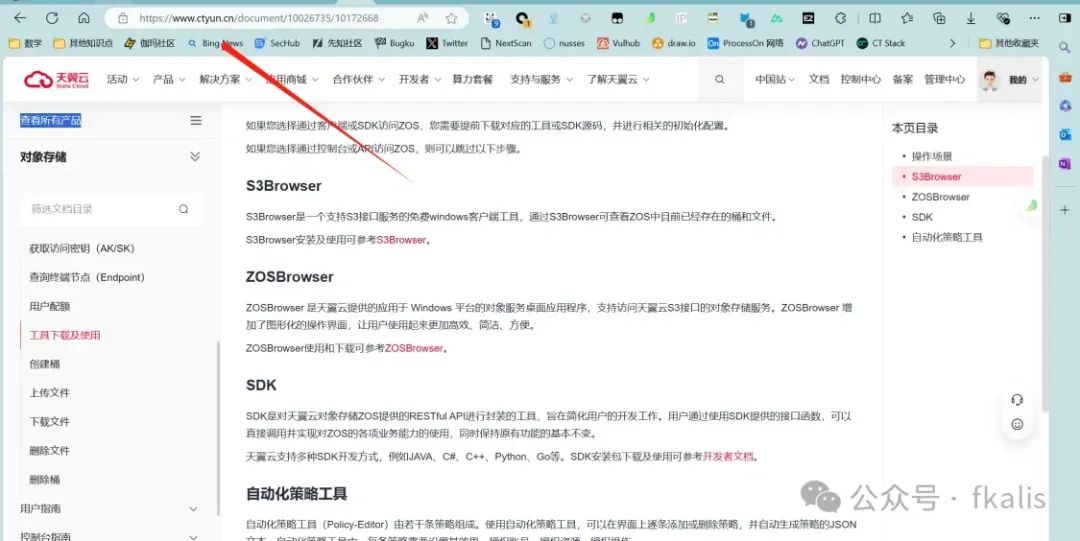Open 获取访问密钥（AK/SK） in sidebar
The image size is (1080, 541).
coord(81,248)
